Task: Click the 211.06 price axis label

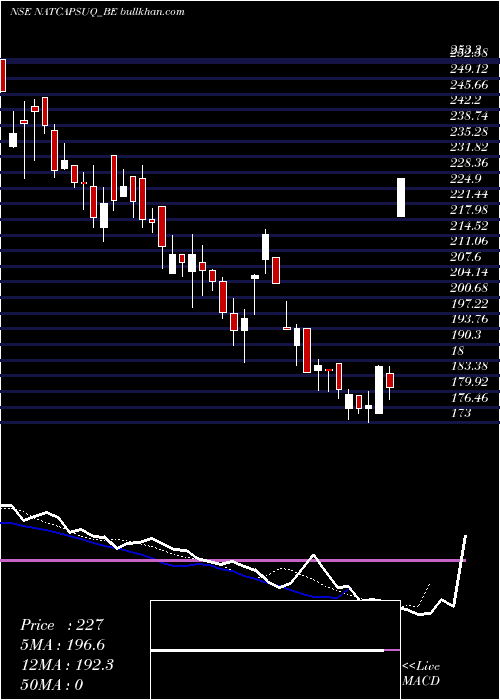Action: pos(469,241)
